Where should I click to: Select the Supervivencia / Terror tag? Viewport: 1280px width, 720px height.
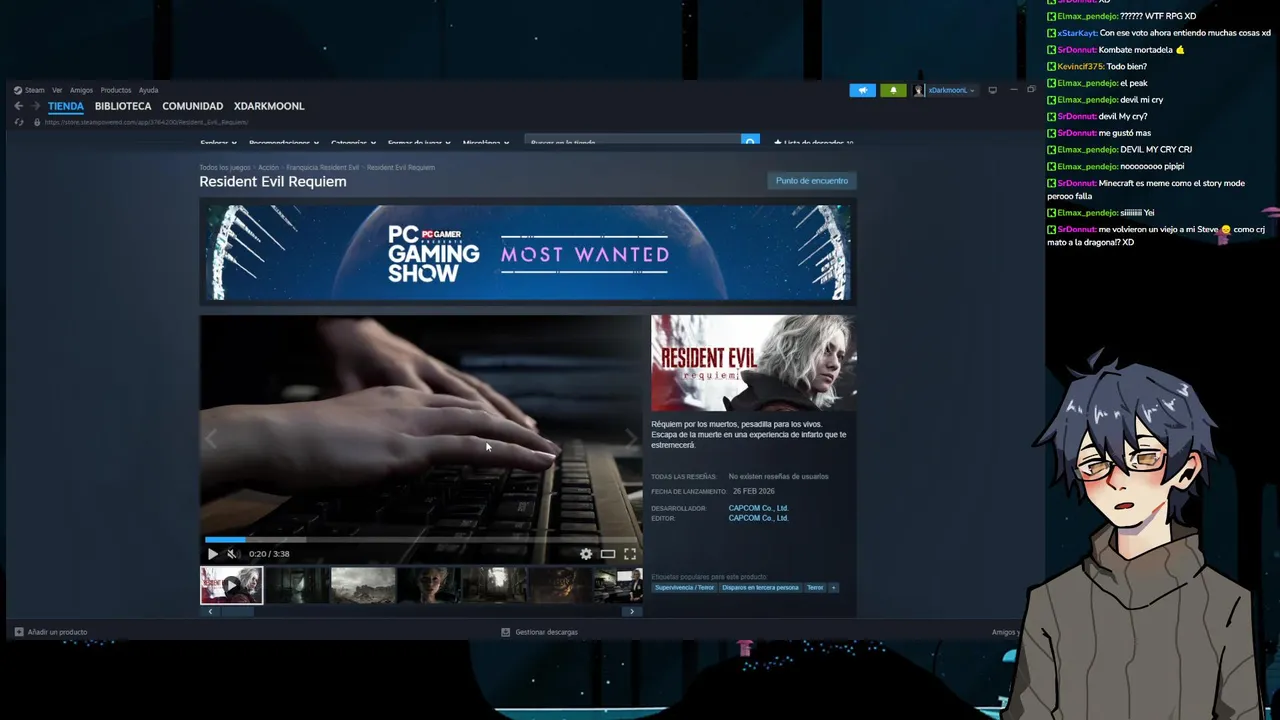[x=684, y=588]
